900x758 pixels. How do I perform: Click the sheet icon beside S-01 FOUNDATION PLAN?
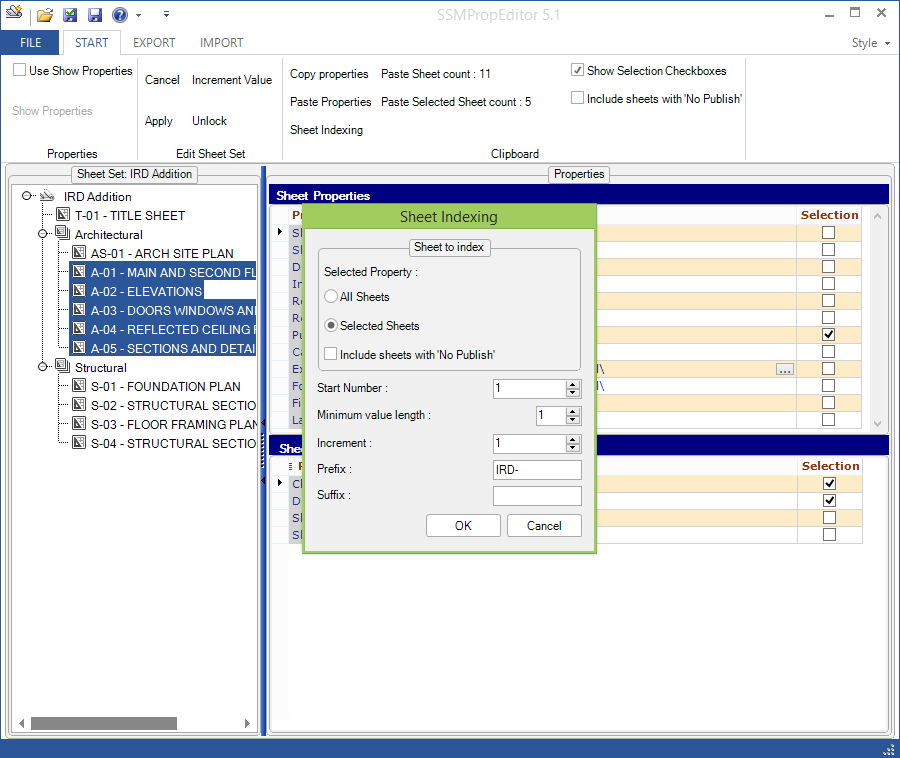point(79,386)
